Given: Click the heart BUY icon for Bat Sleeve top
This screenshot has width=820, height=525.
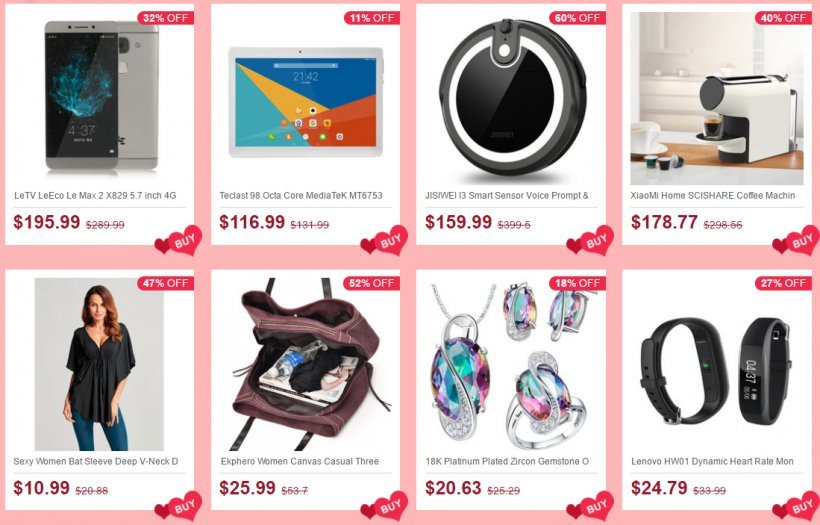Looking at the screenshot, I should coord(178,507).
